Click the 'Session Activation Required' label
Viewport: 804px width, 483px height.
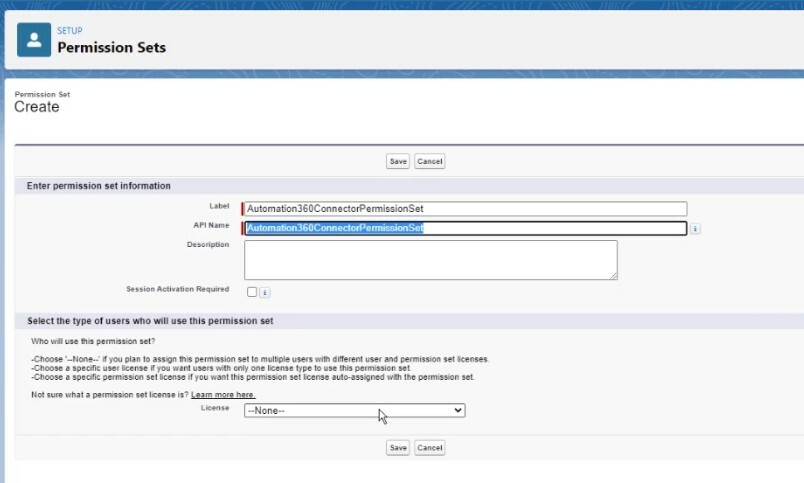point(177,289)
